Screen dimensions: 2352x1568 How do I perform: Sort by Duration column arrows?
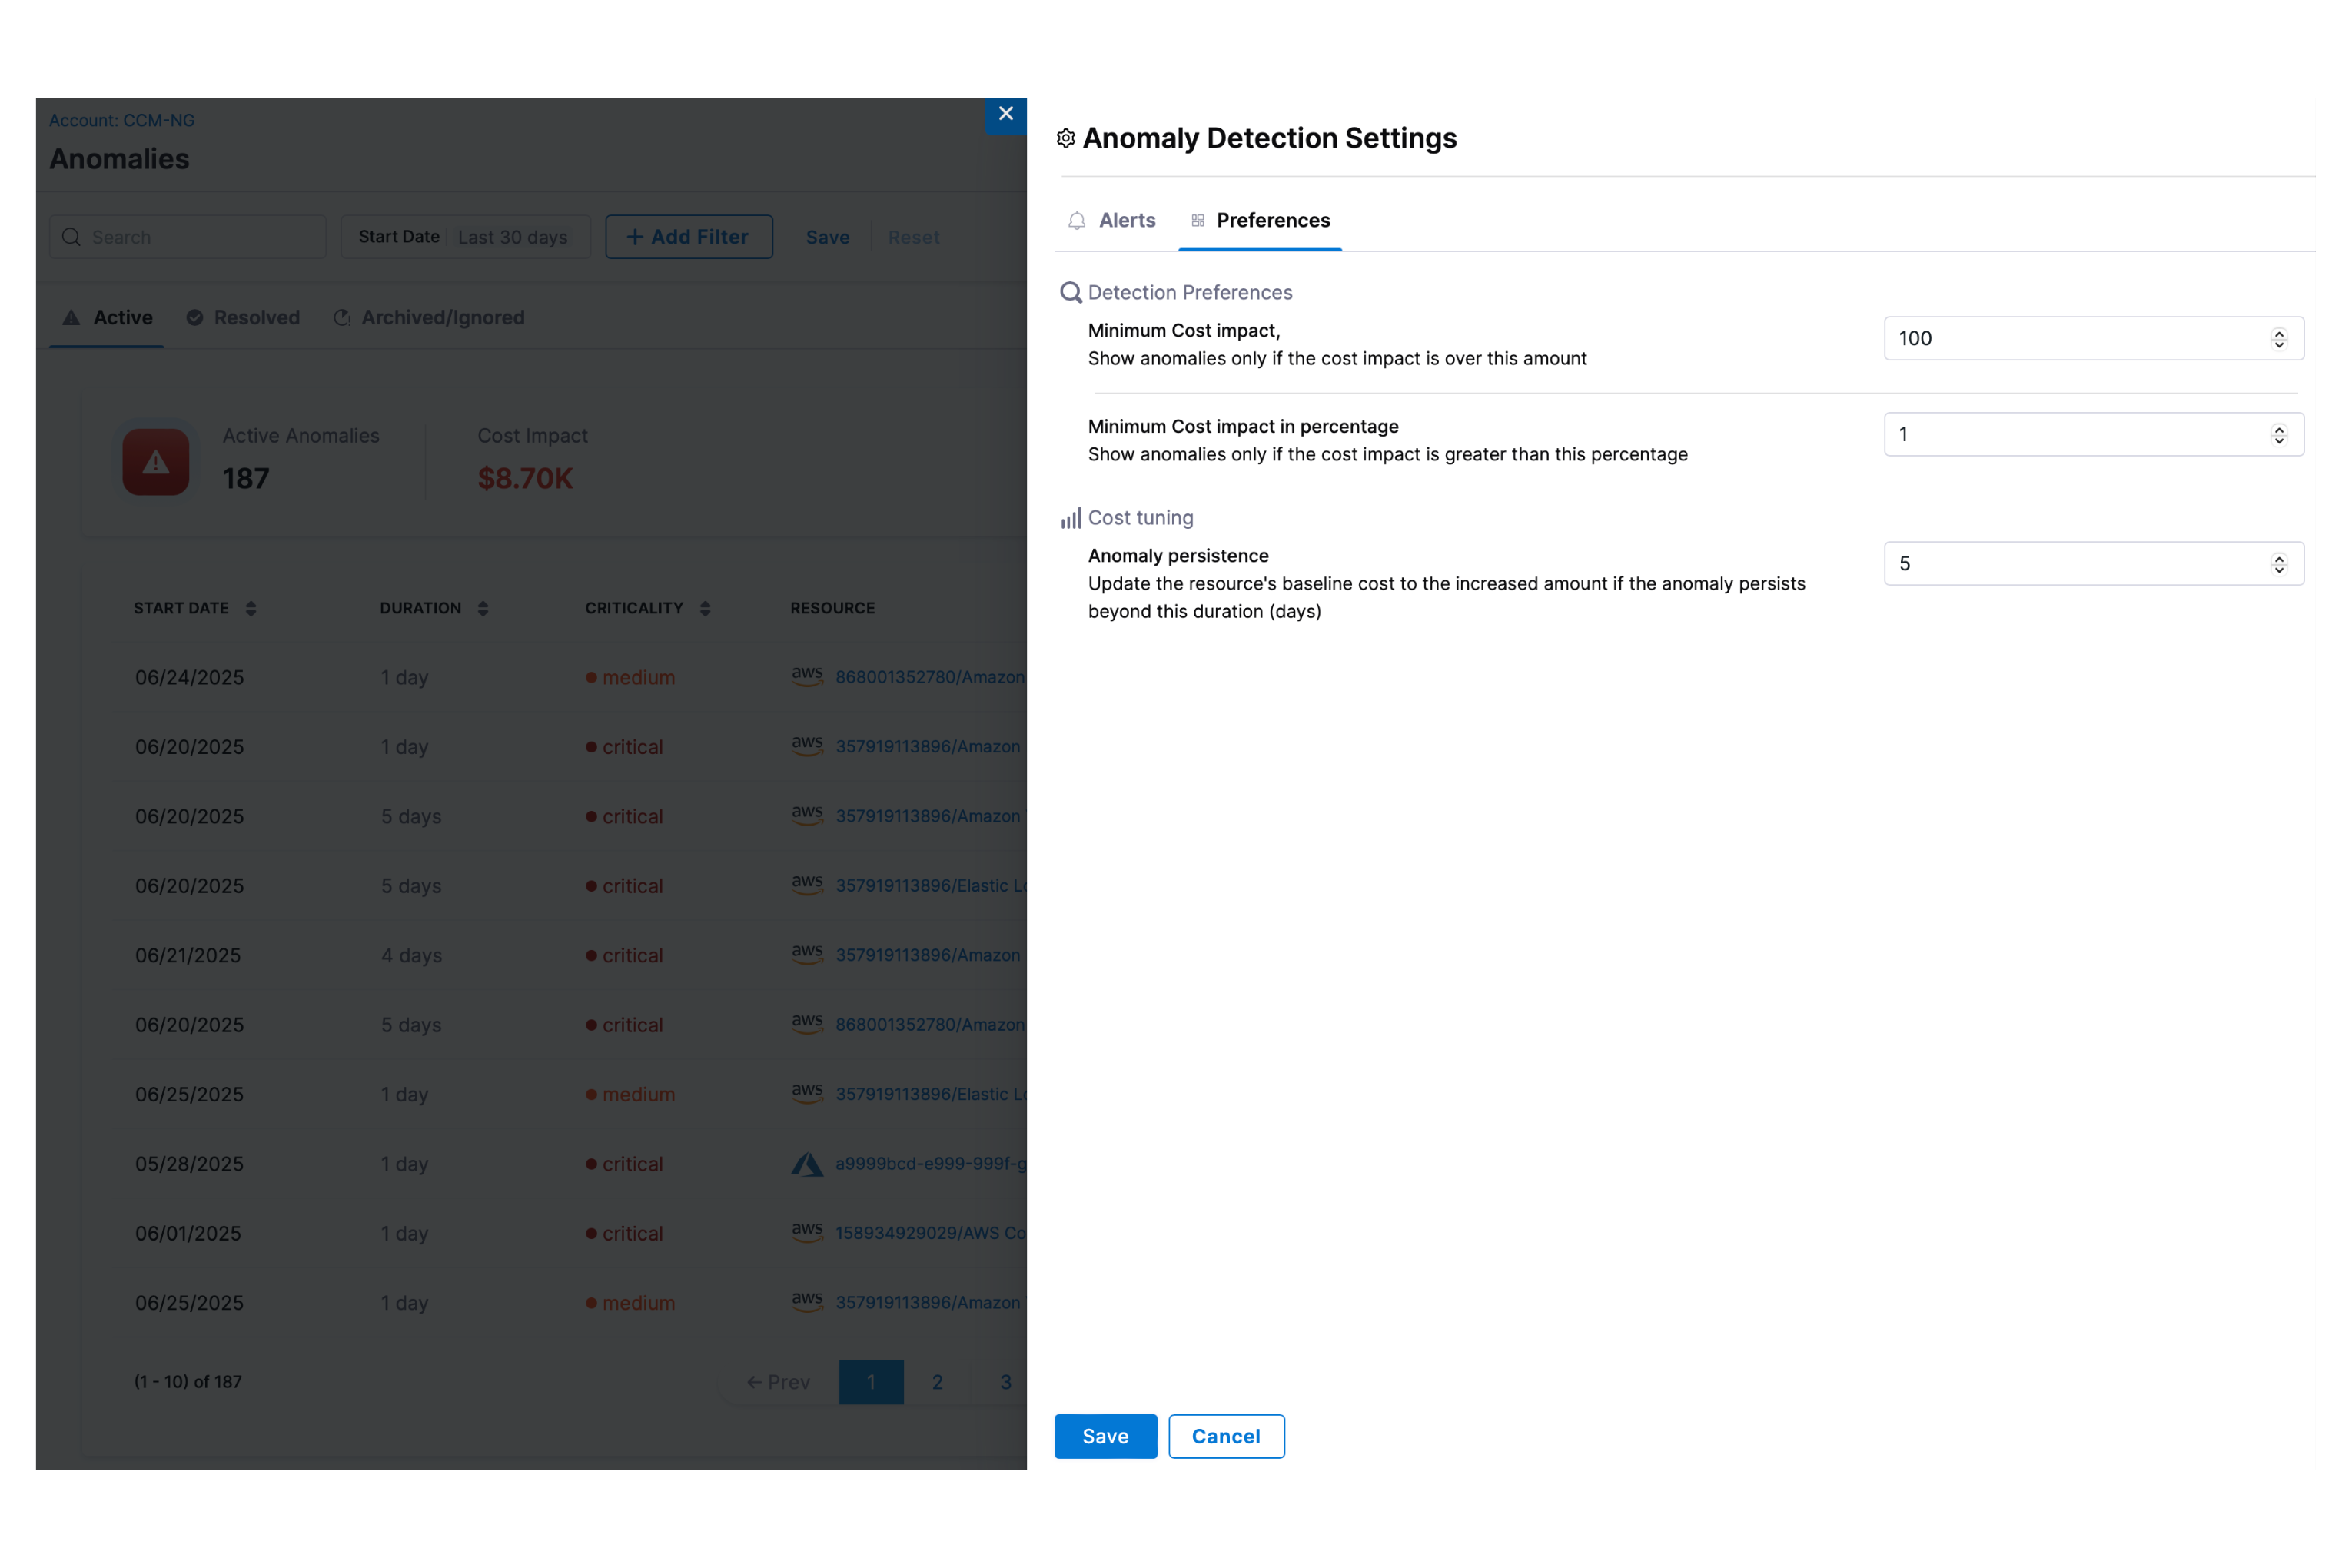pos(483,609)
